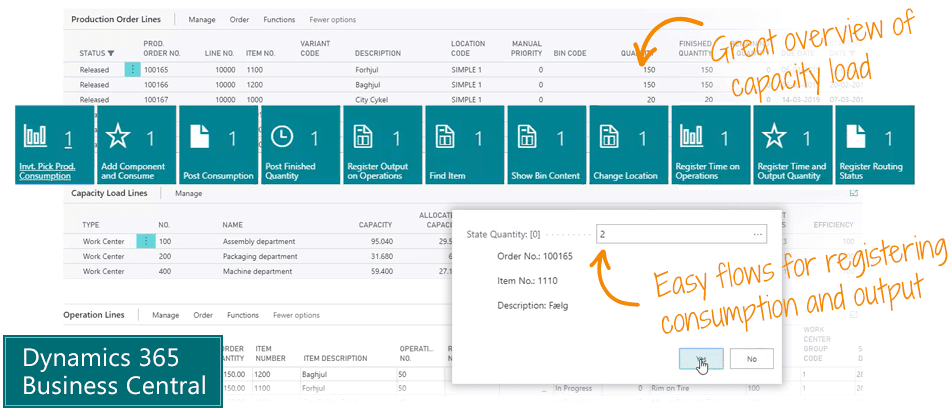Click the Baghjul description in production order lines
The image size is (950, 419).
pyautogui.click(x=368, y=85)
